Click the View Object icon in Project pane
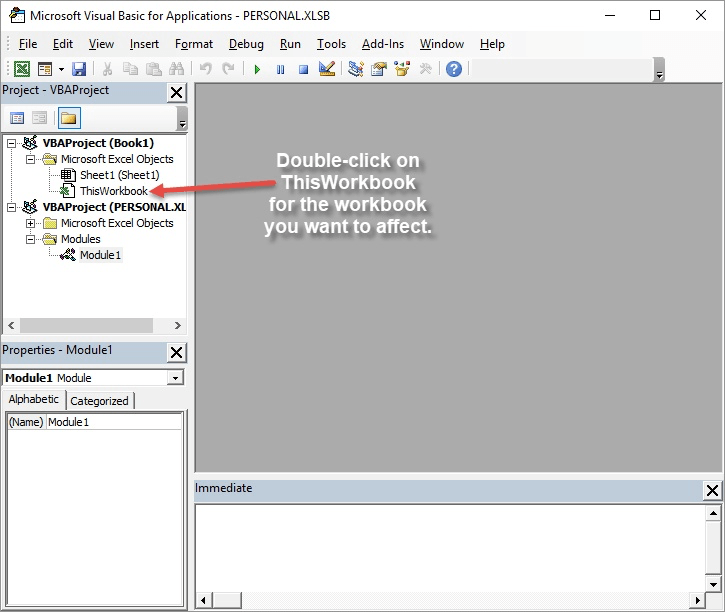This screenshot has height=612, width=725. click(x=40, y=118)
